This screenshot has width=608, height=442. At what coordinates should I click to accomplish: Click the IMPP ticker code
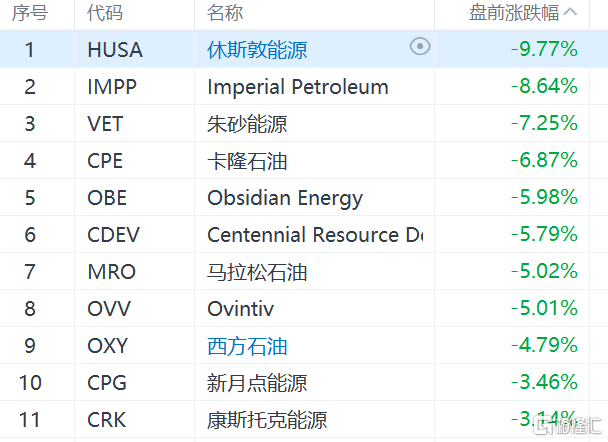tap(112, 86)
